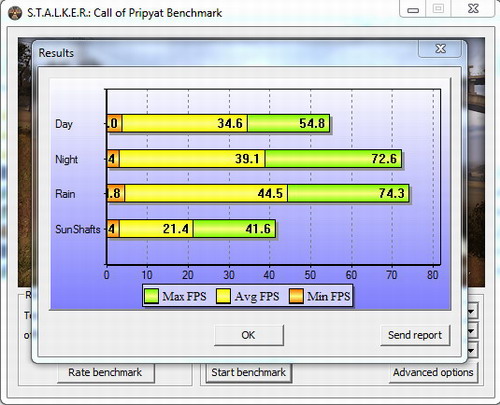Click the Day 34.6 average FPS bar
500x405 pixels.
point(185,123)
